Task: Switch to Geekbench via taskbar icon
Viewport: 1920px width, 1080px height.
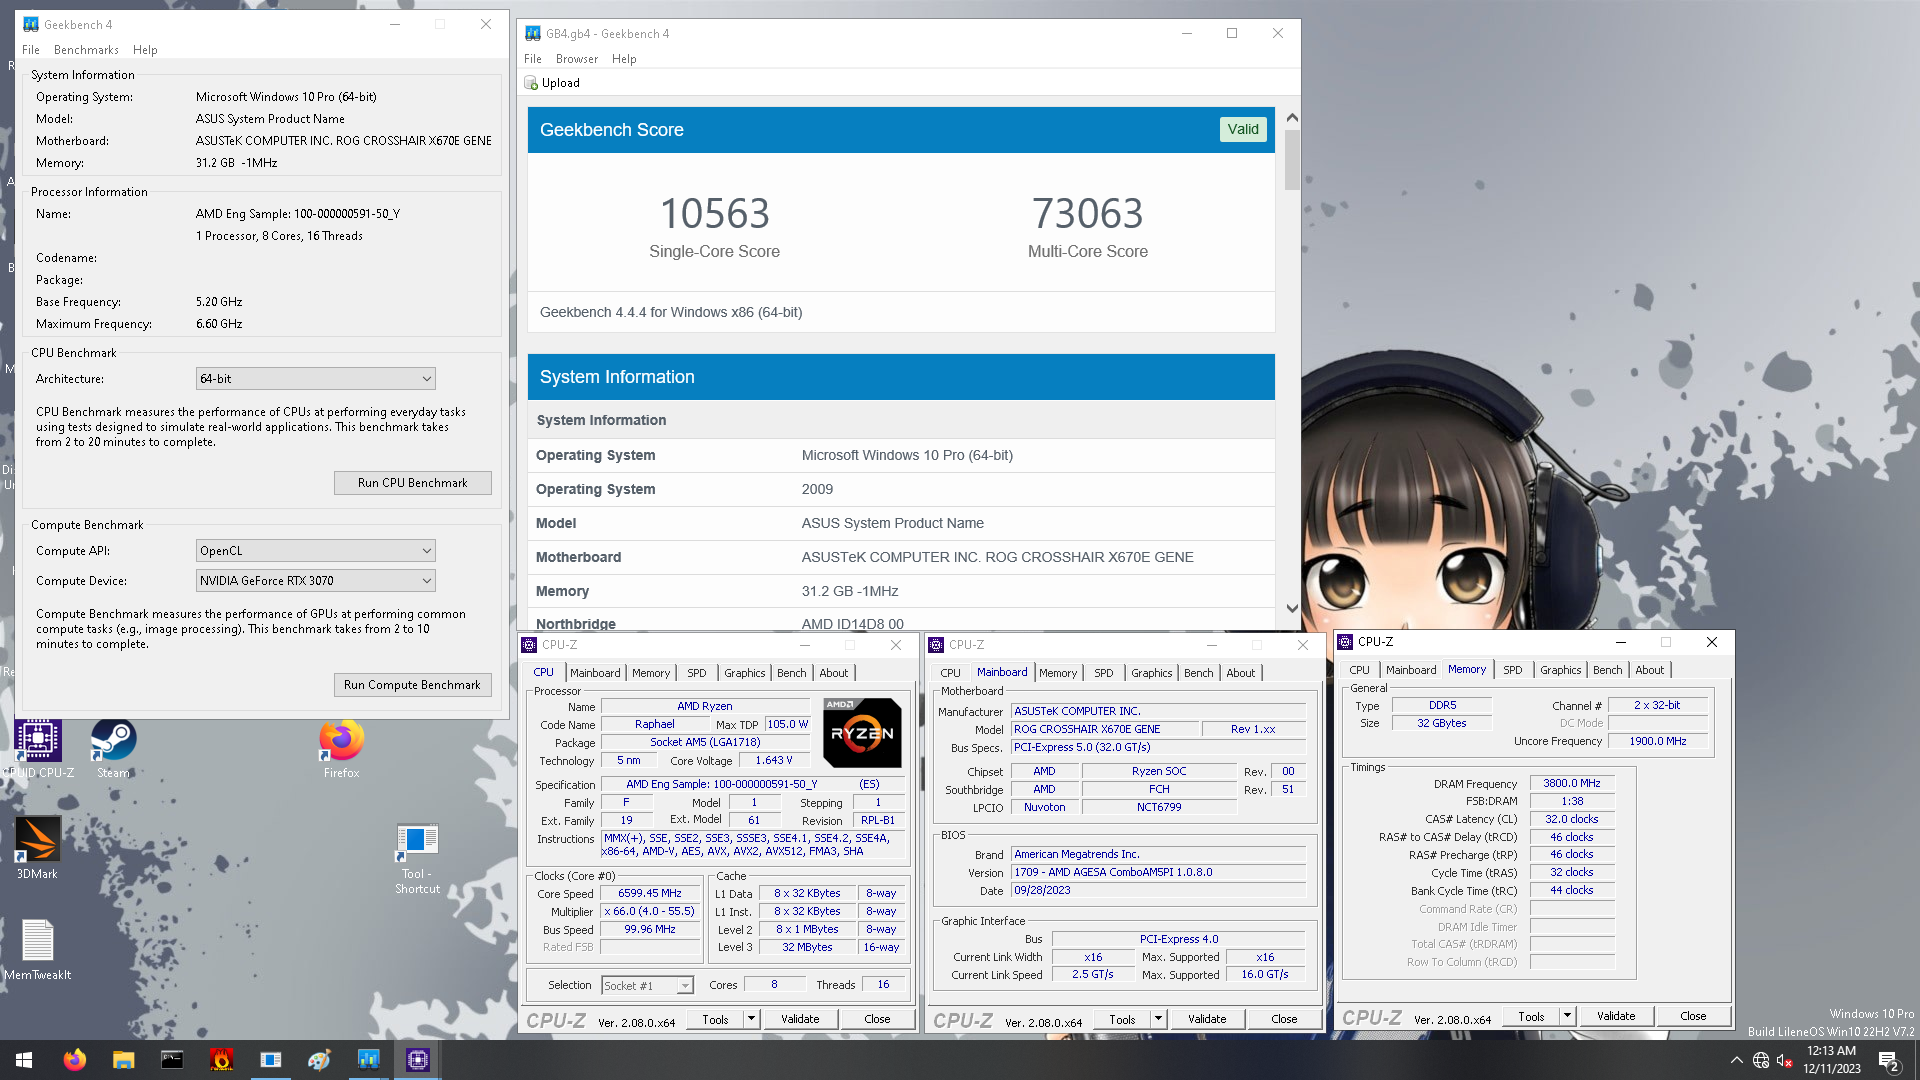Action: pos(368,1060)
